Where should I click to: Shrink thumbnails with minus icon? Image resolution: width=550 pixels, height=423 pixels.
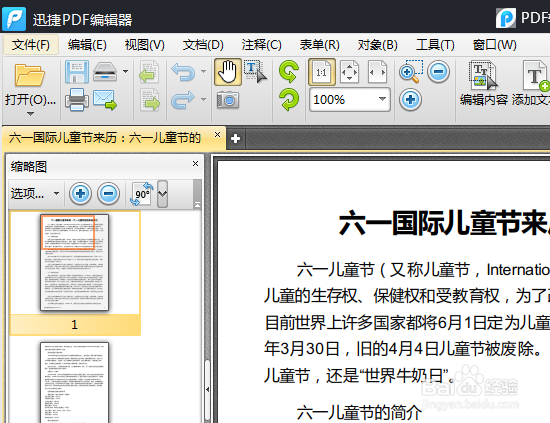coord(108,193)
